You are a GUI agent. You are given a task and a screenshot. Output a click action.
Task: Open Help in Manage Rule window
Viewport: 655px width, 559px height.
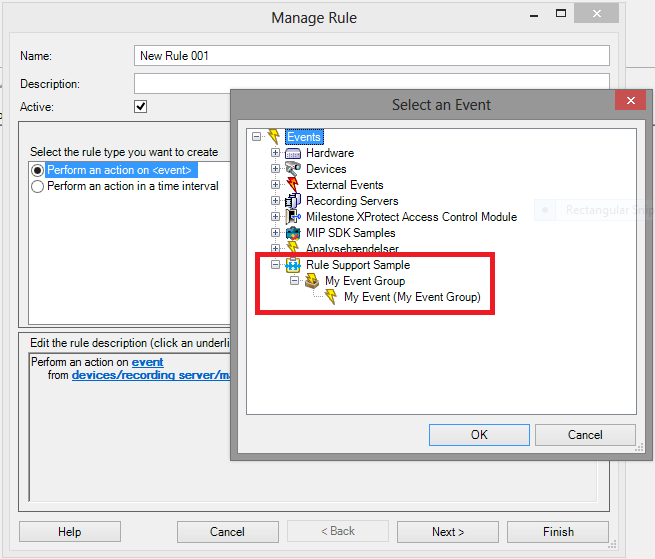tap(70, 532)
